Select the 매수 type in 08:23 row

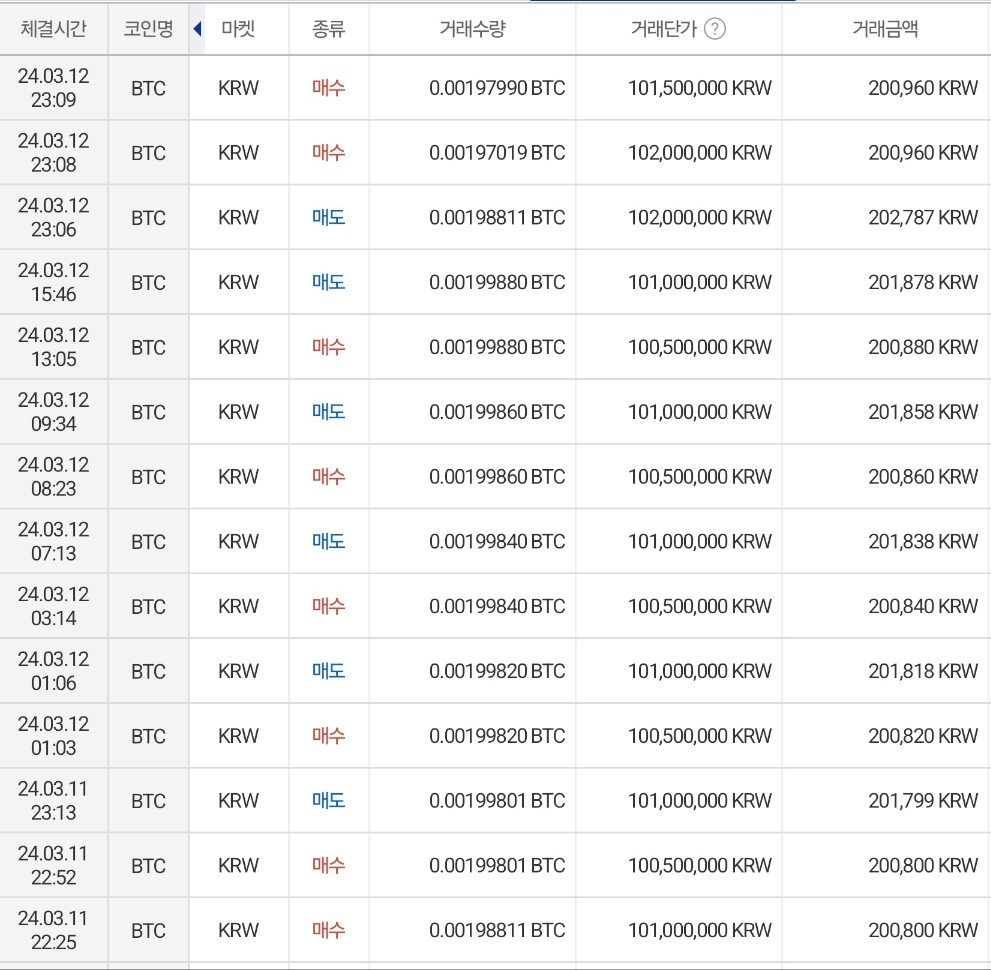coord(329,476)
